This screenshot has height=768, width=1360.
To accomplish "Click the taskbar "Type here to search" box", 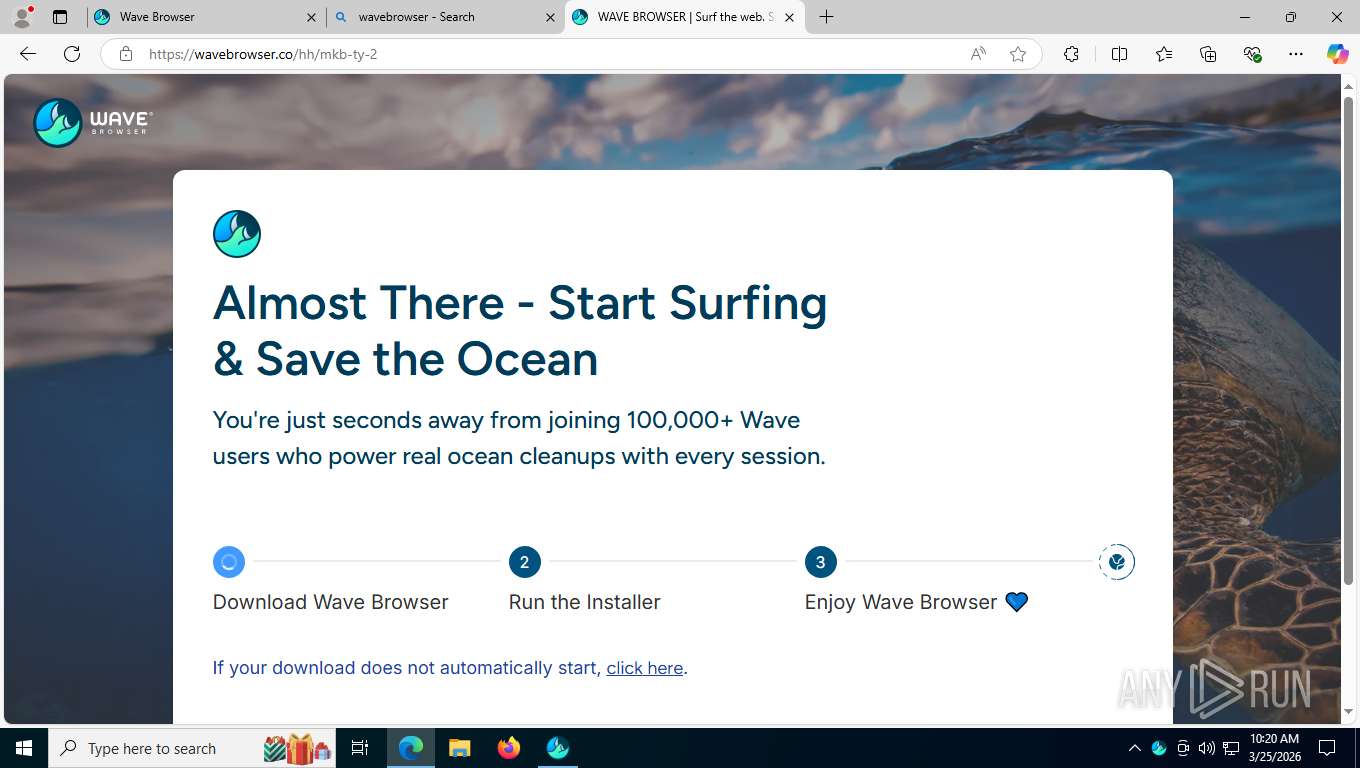I will pos(193,748).
